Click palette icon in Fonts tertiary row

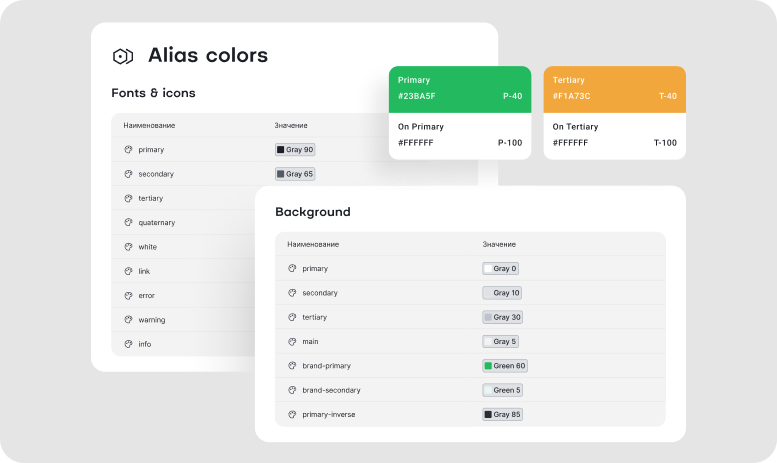coord(128,198)
